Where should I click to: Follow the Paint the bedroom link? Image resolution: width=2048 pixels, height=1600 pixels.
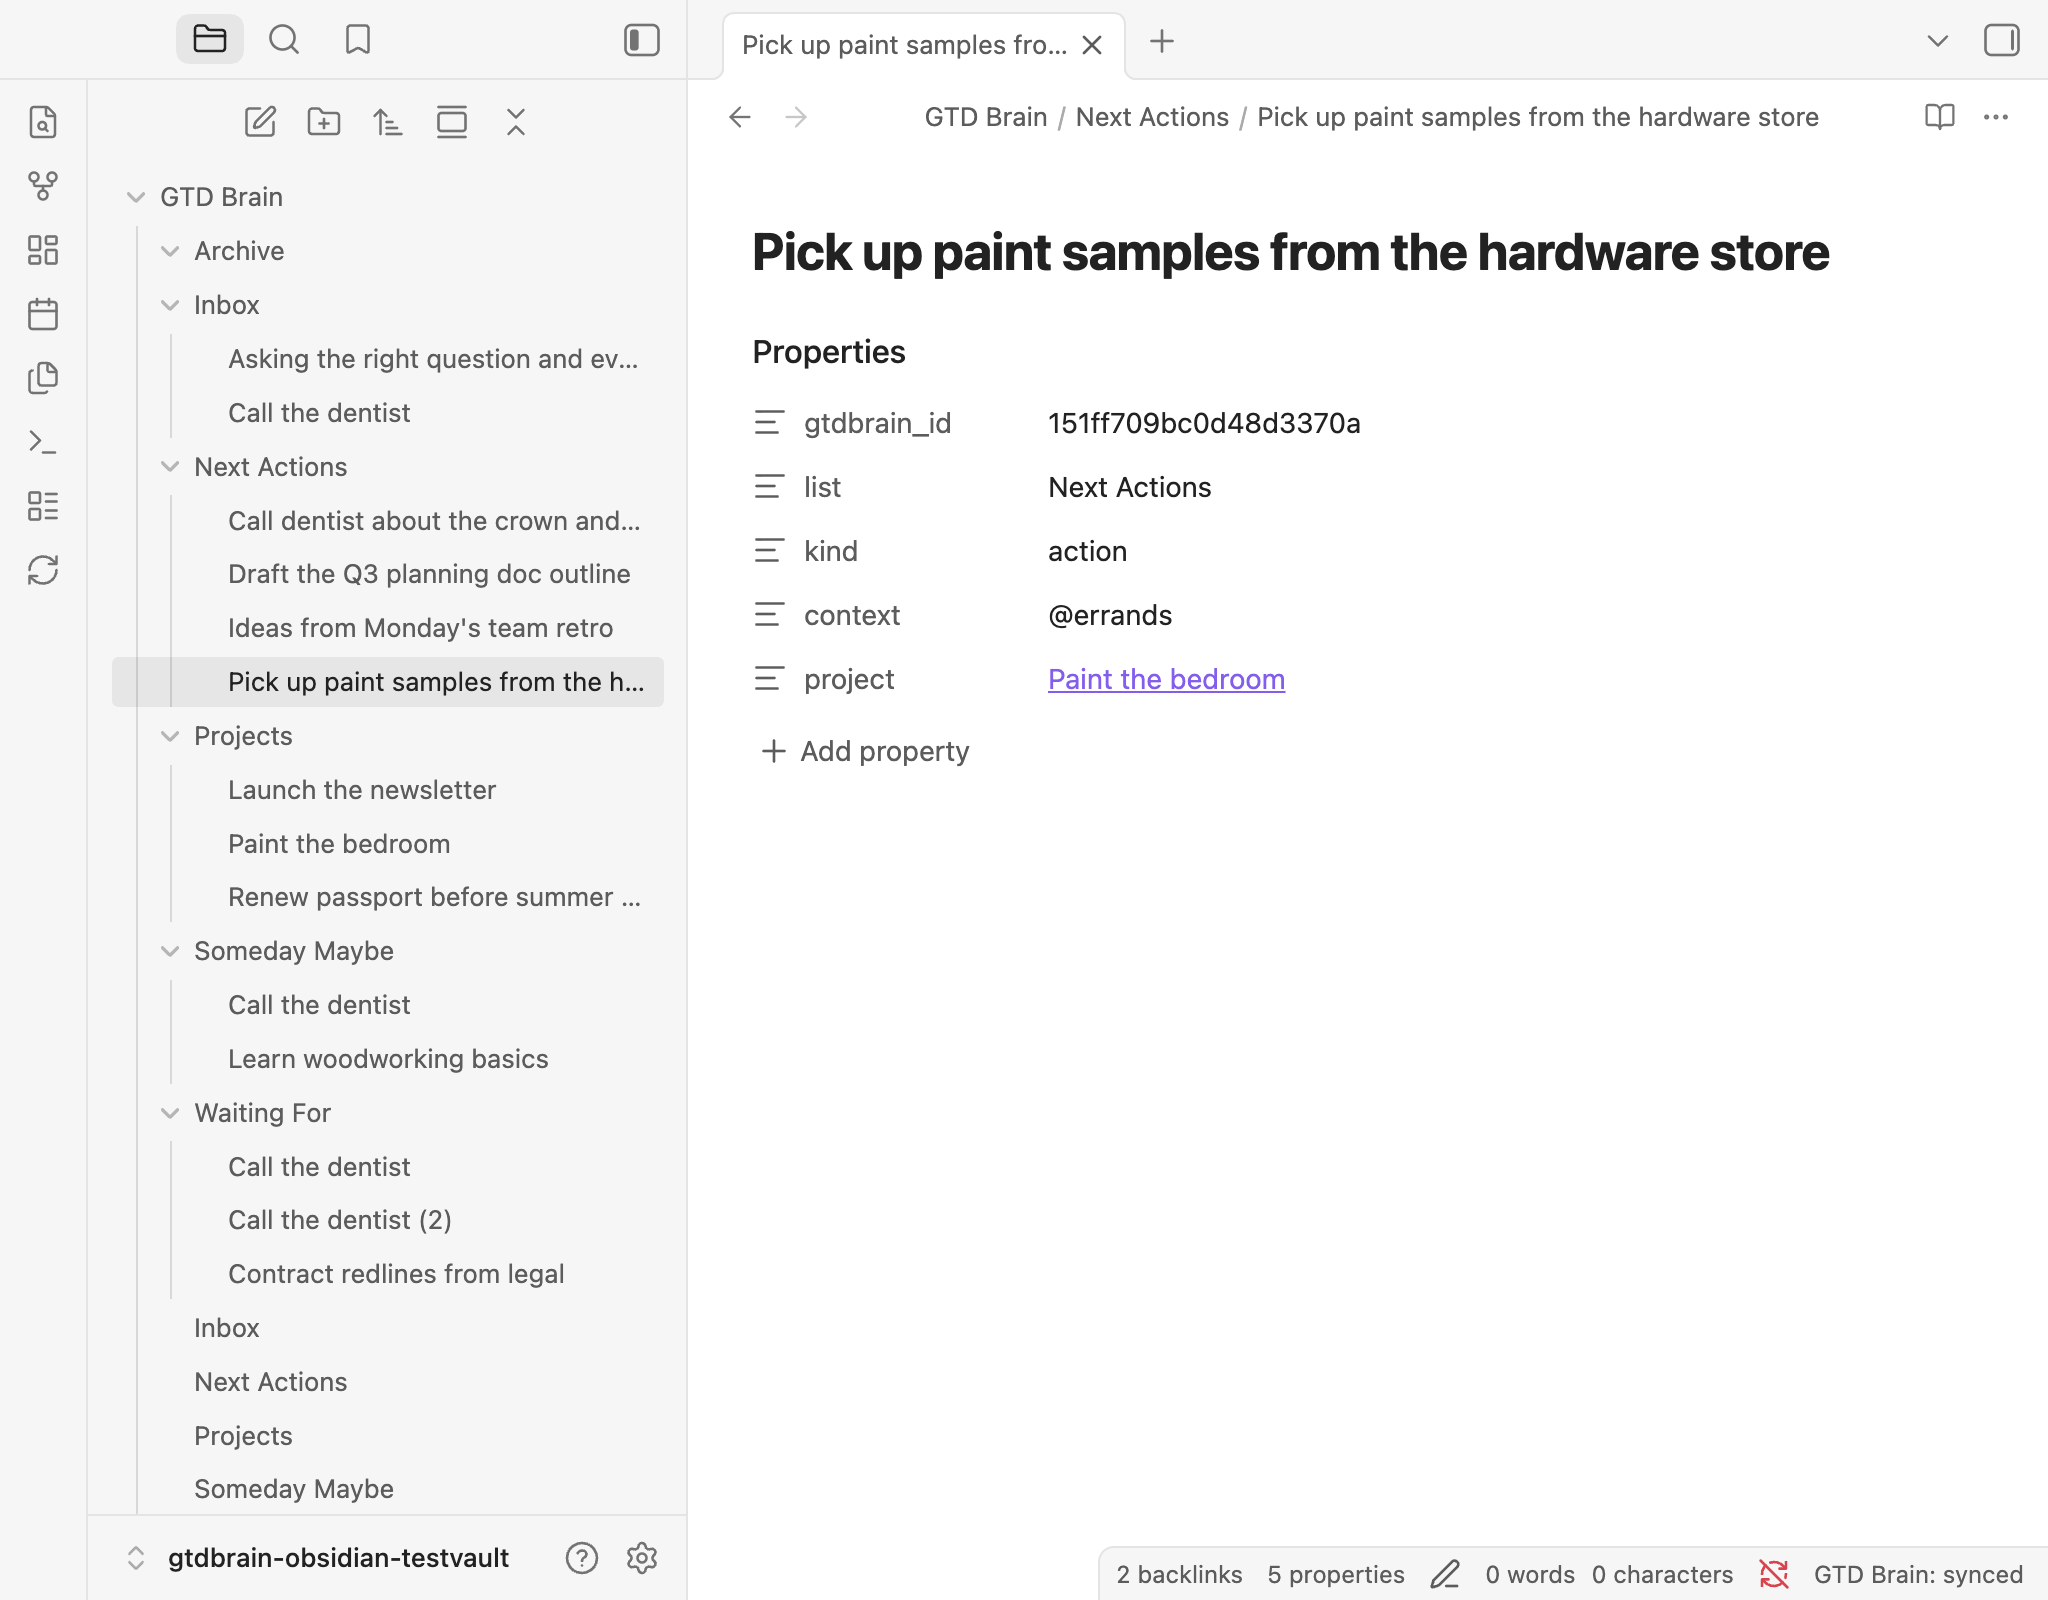coord(1166,679)
